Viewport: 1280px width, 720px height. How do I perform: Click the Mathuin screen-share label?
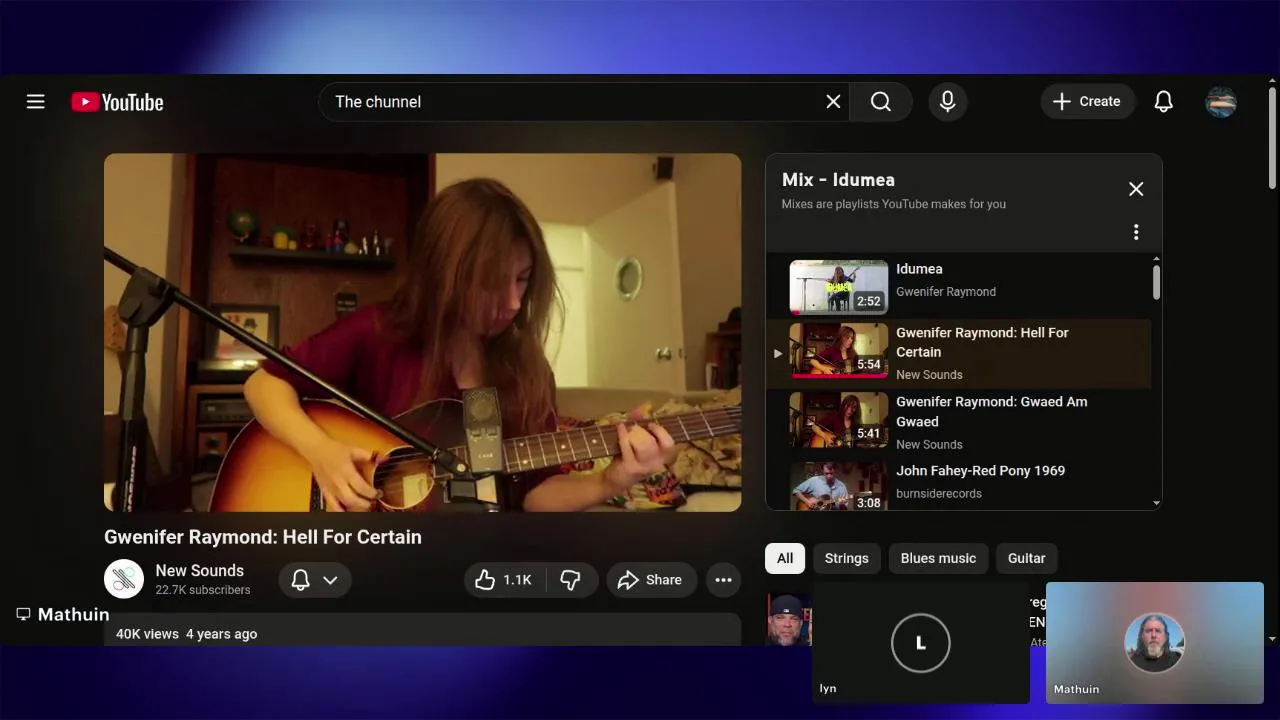[64, 614]
